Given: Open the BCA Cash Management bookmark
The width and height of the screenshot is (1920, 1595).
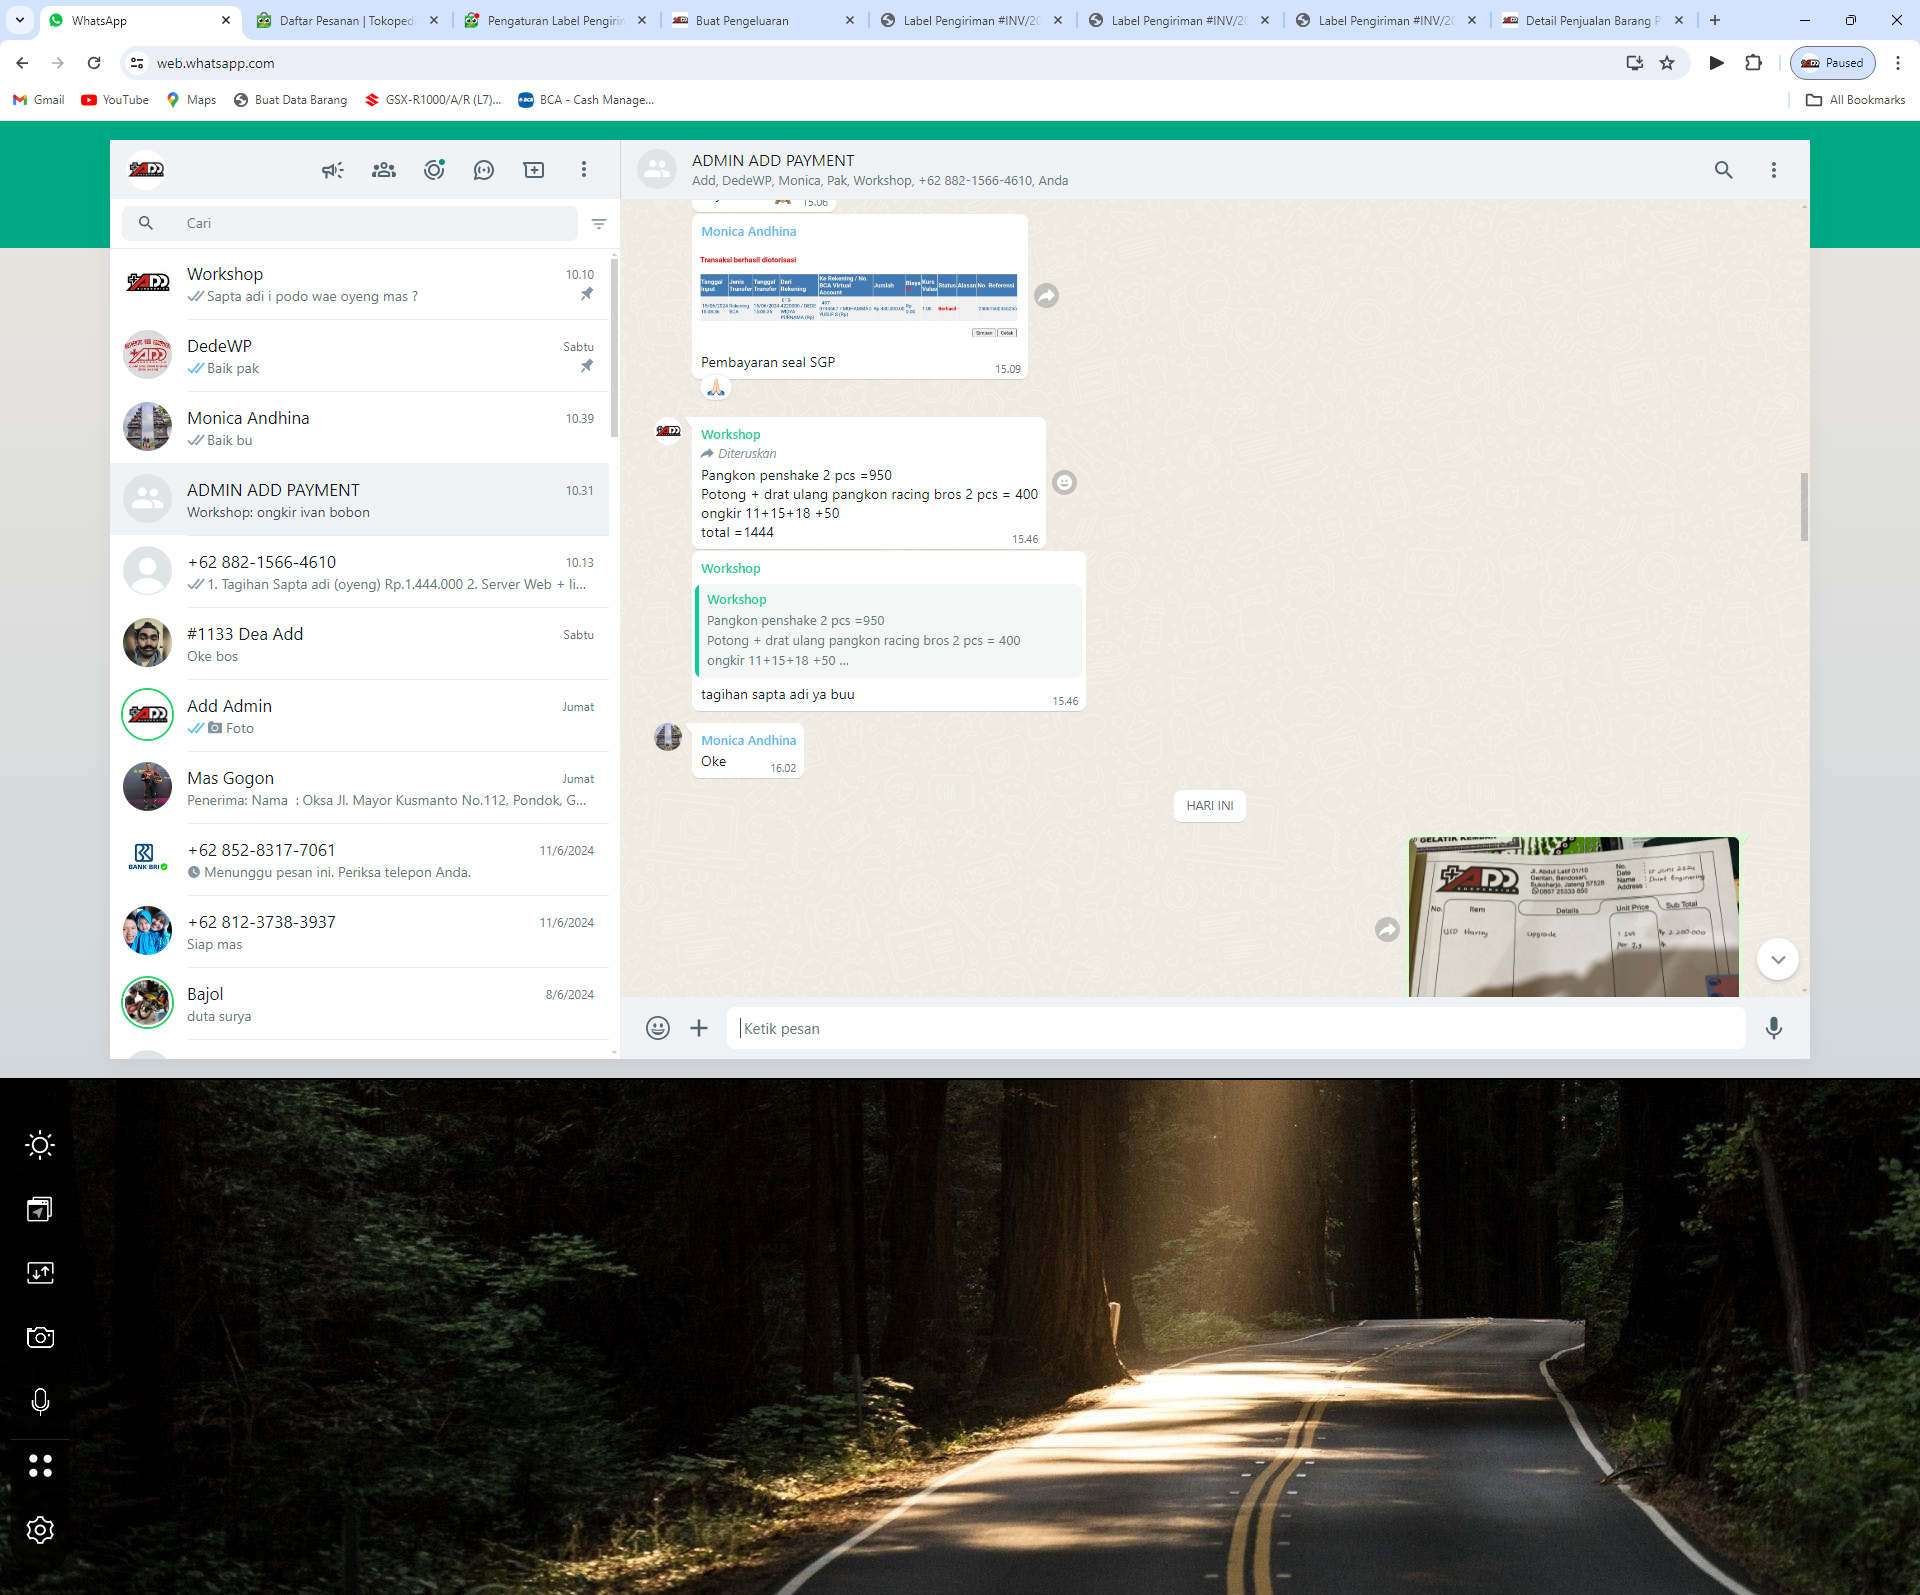Looking at the screenshot, I should [x=586, y=100].
